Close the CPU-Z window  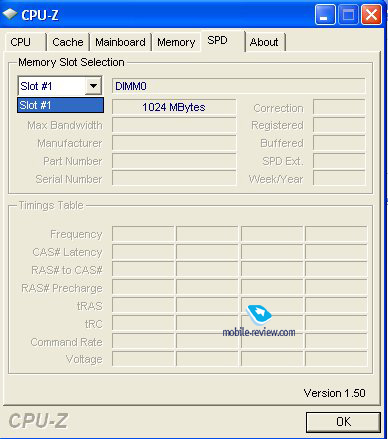coord(372,15)
